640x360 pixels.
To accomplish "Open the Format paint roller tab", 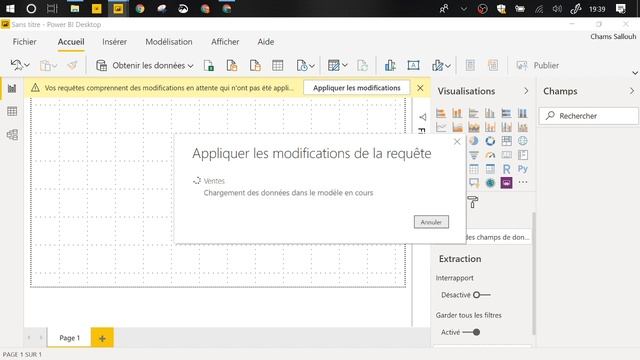I will [472, 202].
